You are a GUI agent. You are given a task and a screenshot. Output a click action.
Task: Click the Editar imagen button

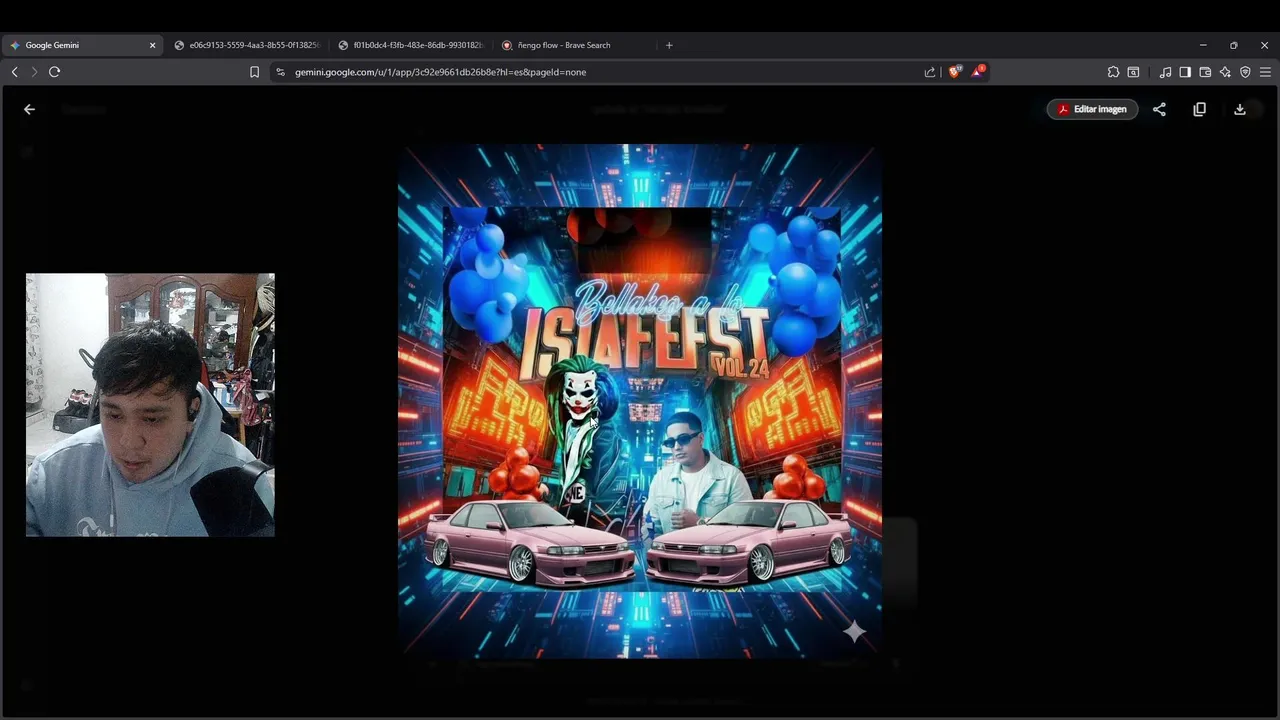click(x=1092, y=110)
